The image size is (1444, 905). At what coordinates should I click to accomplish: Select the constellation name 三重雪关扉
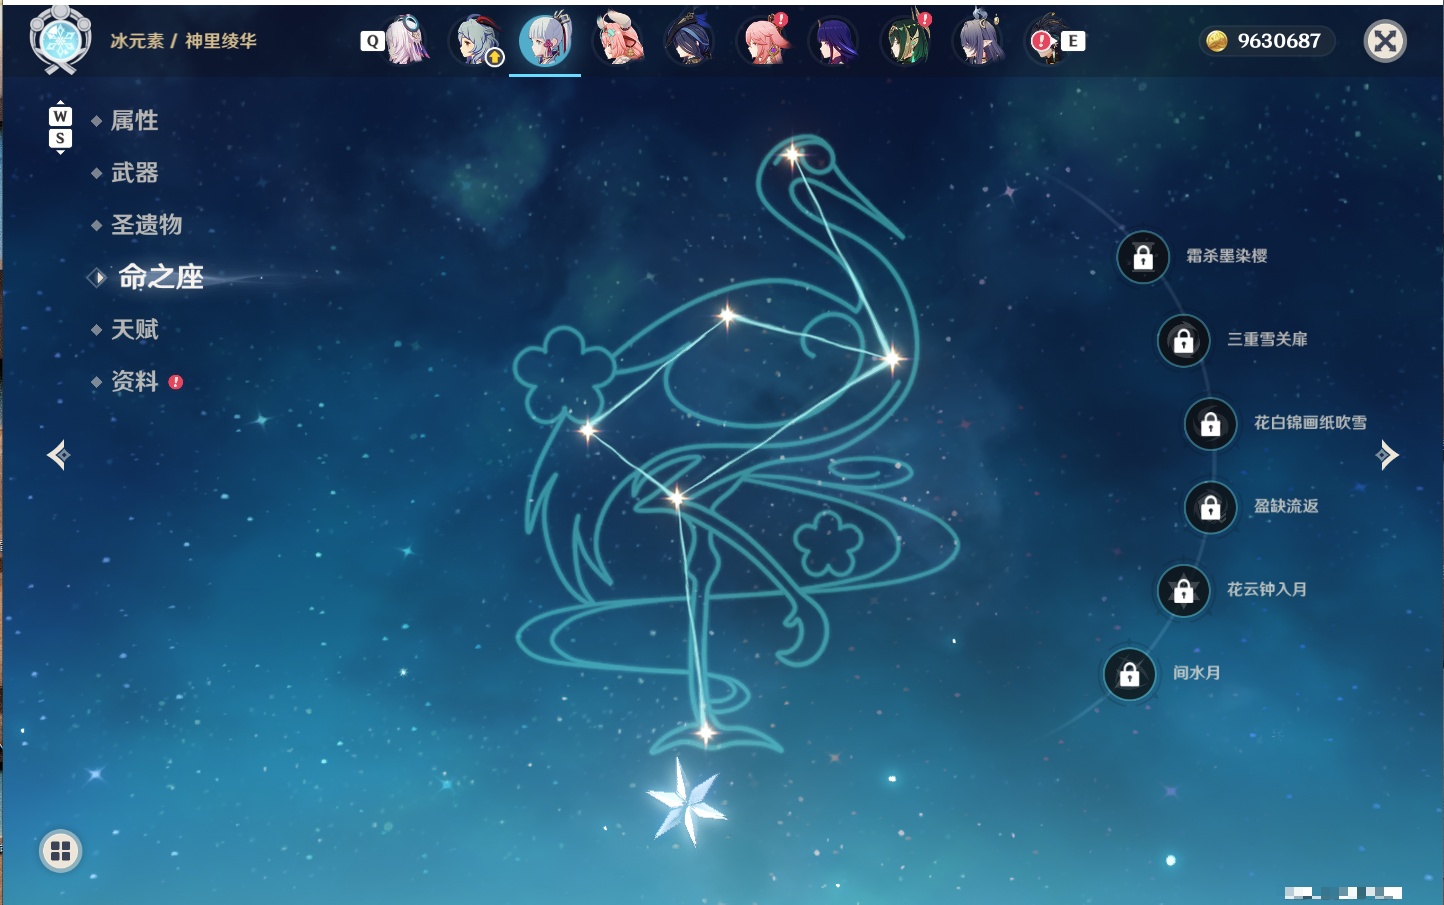(1267, 339)
